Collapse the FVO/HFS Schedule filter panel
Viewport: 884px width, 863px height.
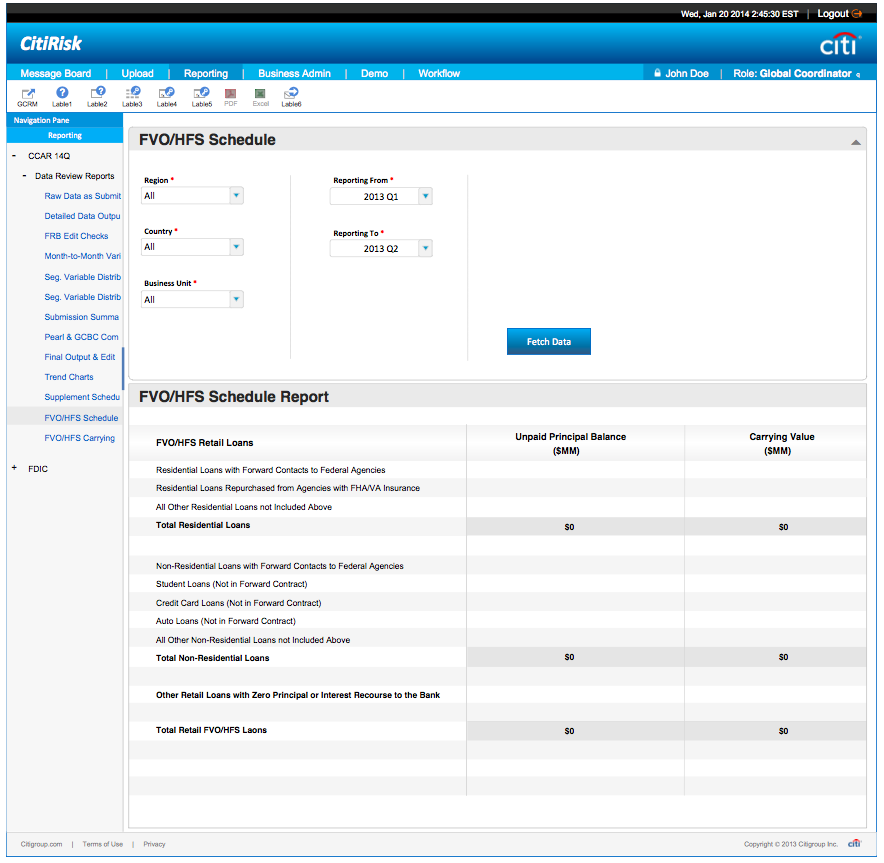856,142
